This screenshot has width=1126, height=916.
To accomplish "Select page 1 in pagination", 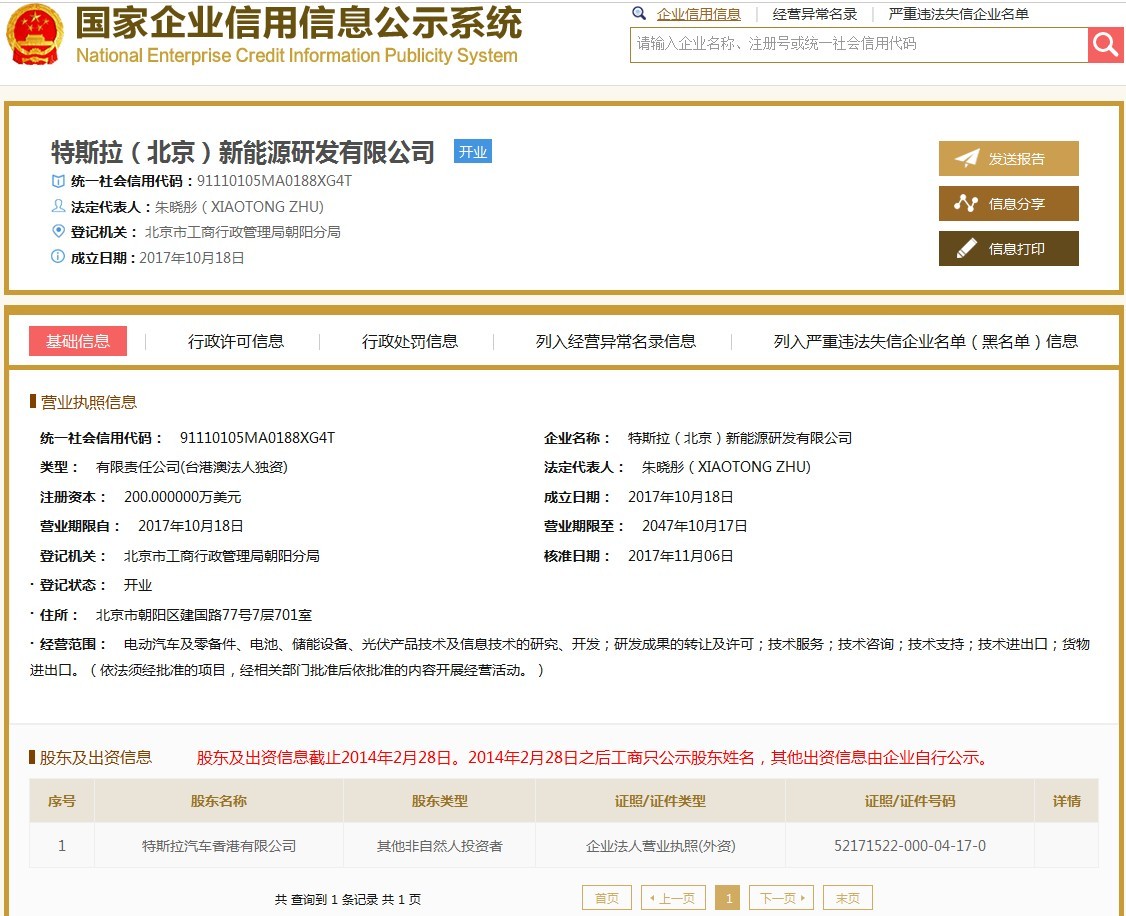I will tap(728, 898).
